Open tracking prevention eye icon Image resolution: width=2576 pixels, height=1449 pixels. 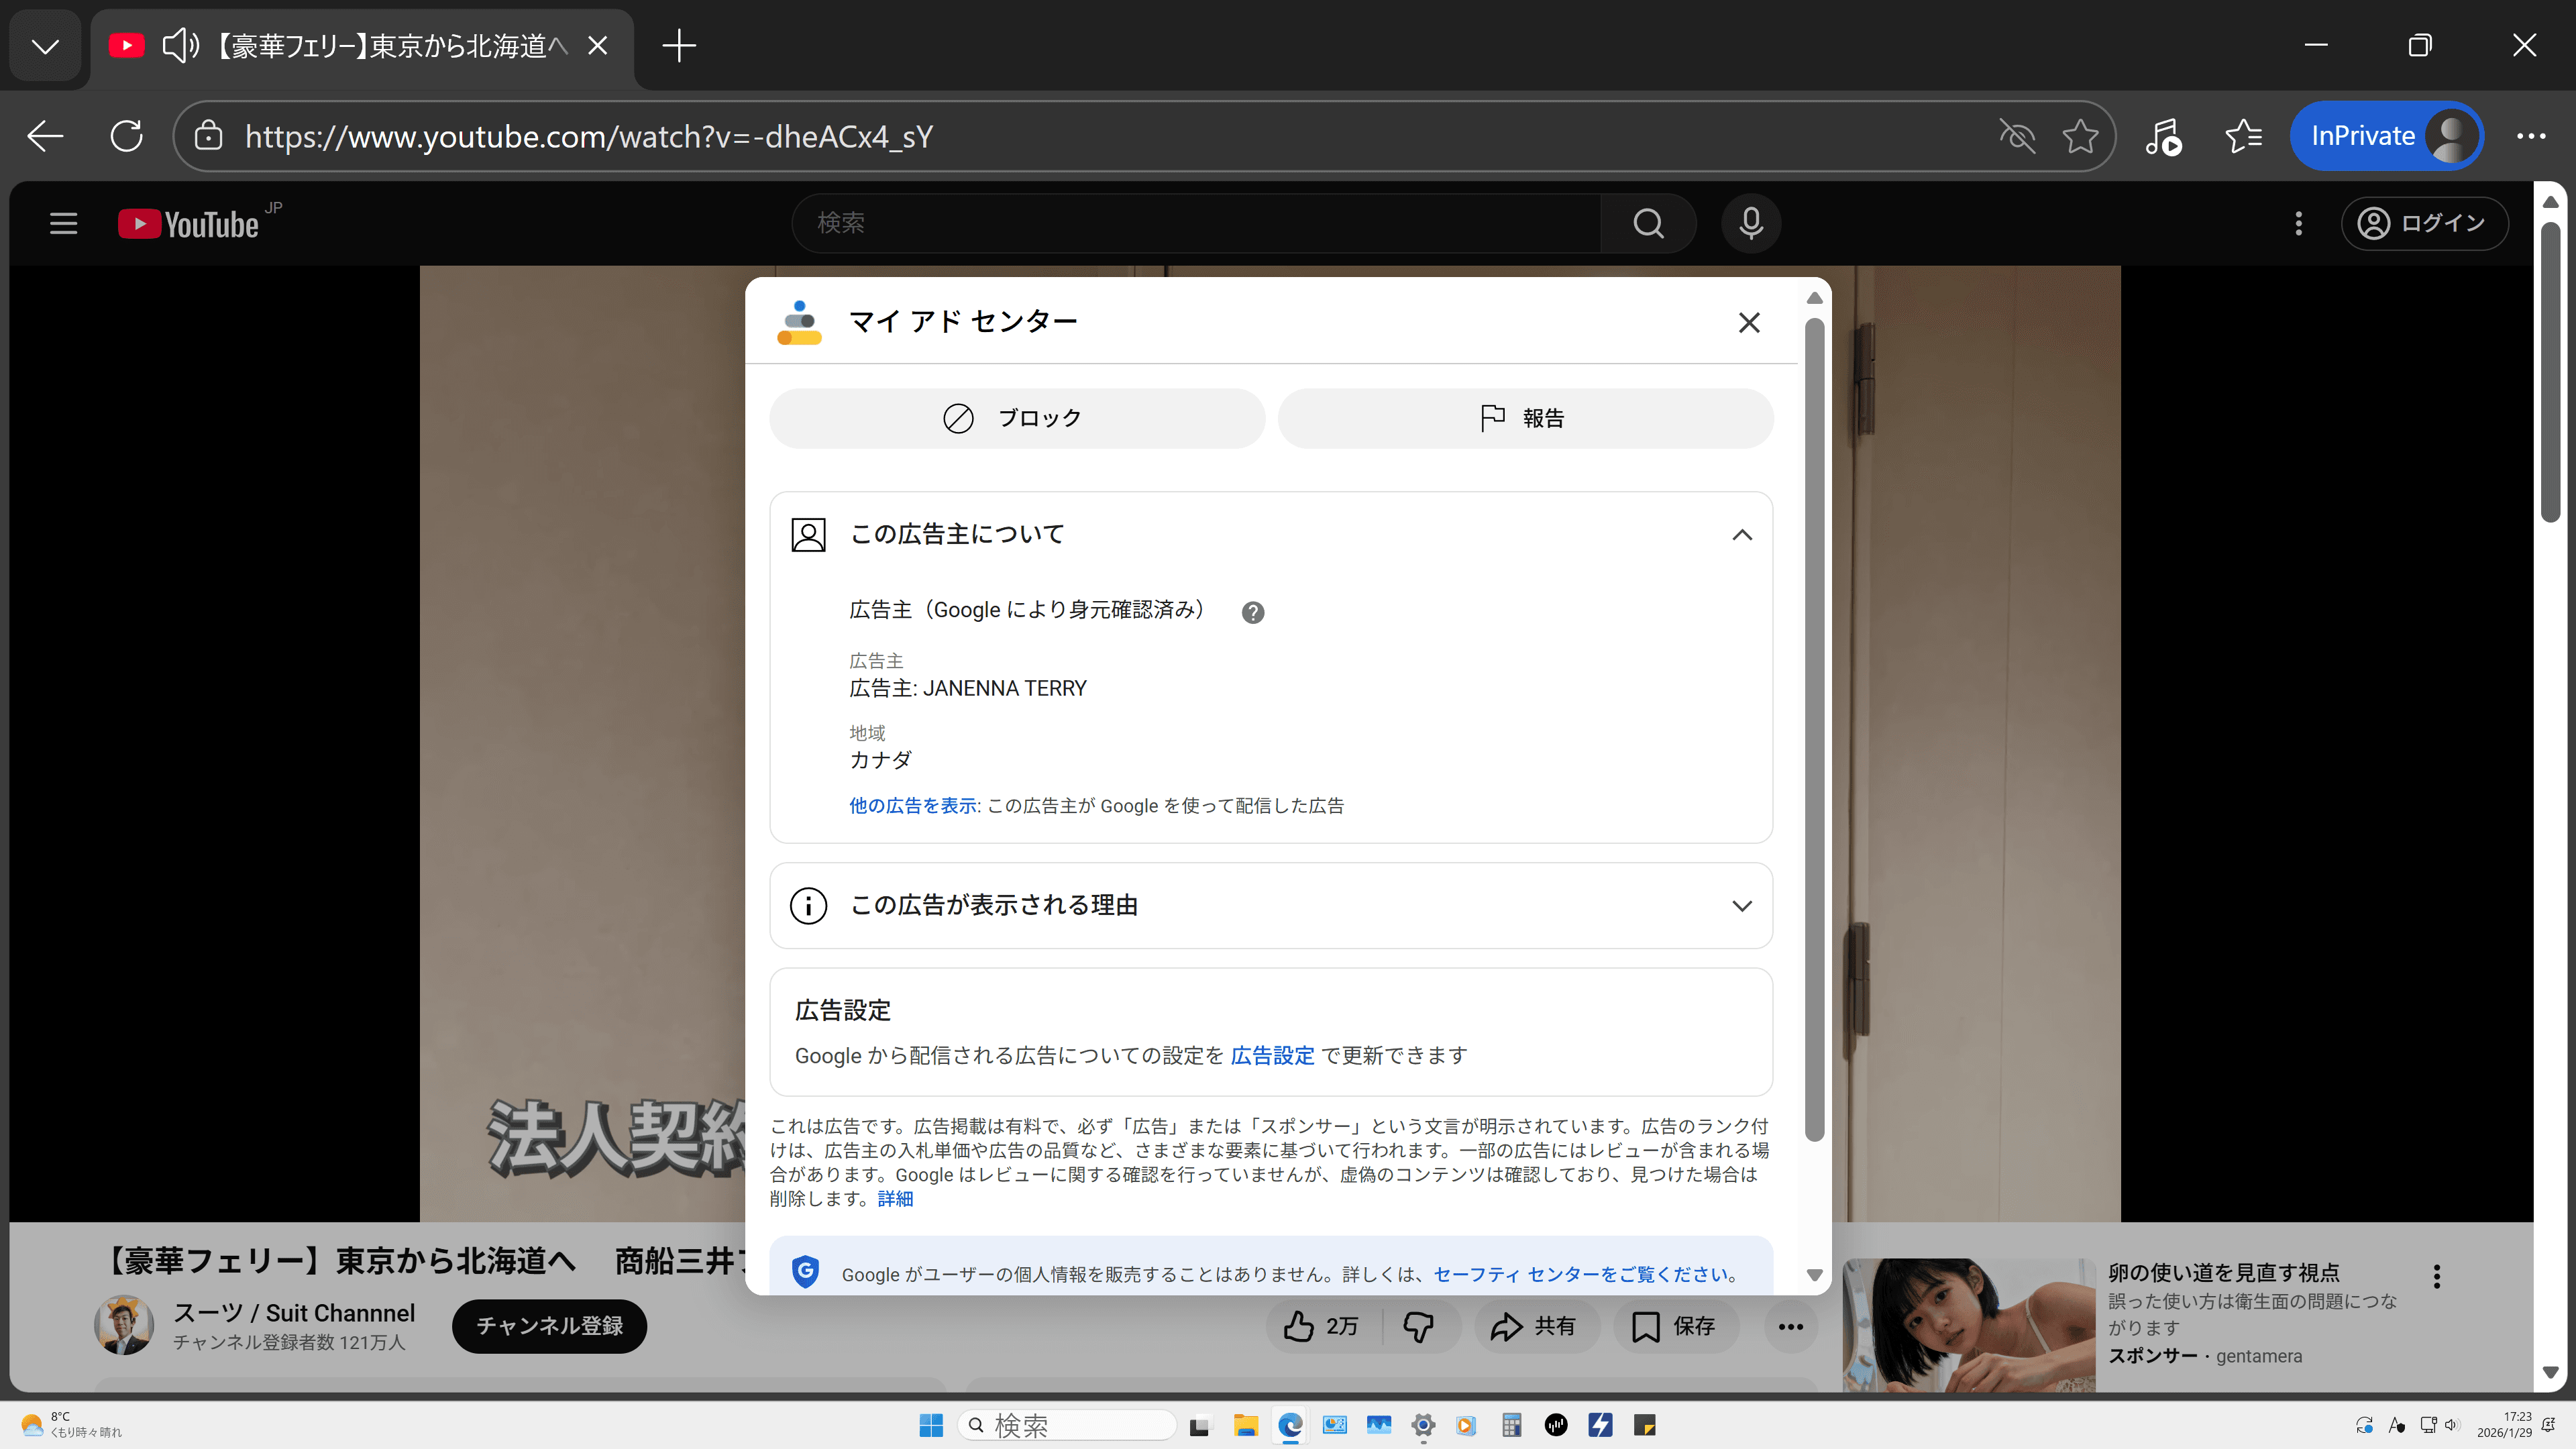point(2017,136)
